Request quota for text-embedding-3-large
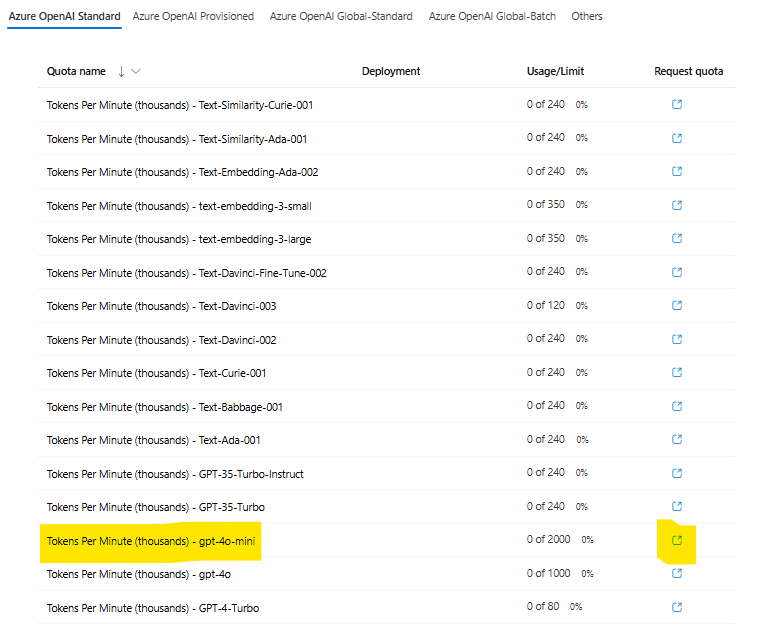The height and width of the screenshot is (628, 762). [677, 238]
